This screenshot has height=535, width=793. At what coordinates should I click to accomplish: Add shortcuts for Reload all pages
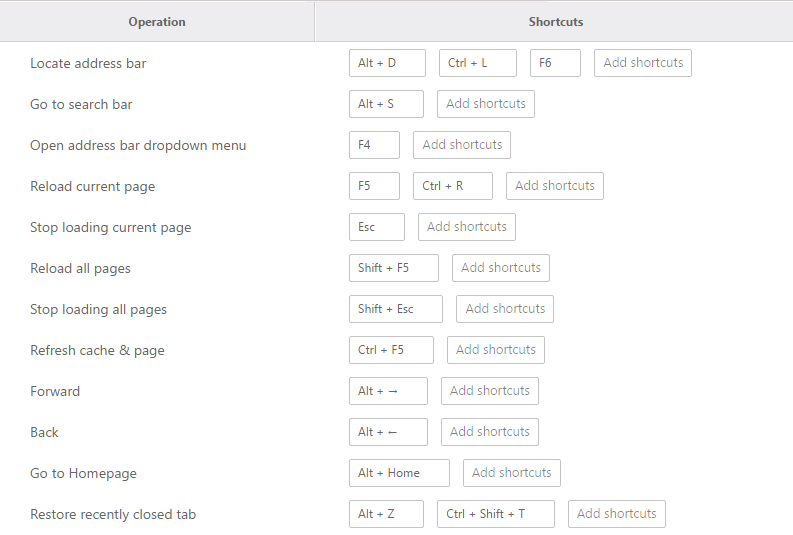[x=501, y=268]
